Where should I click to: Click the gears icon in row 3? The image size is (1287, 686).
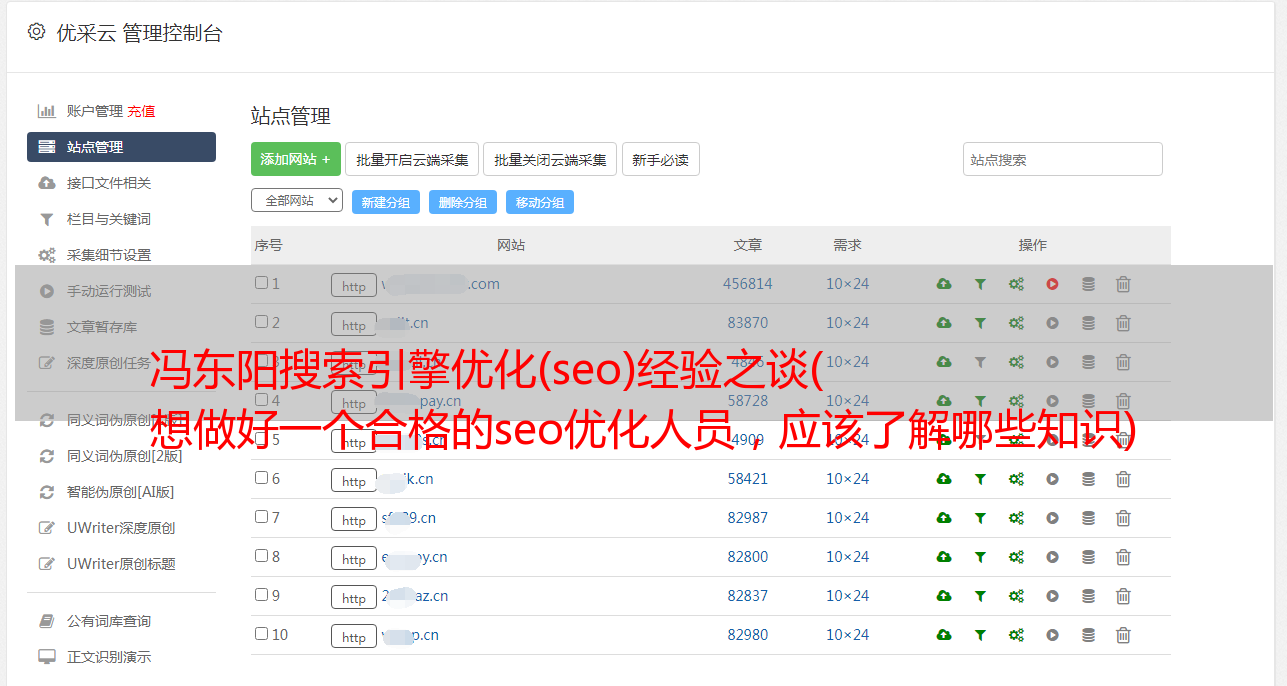click(x=1016, y=362)
